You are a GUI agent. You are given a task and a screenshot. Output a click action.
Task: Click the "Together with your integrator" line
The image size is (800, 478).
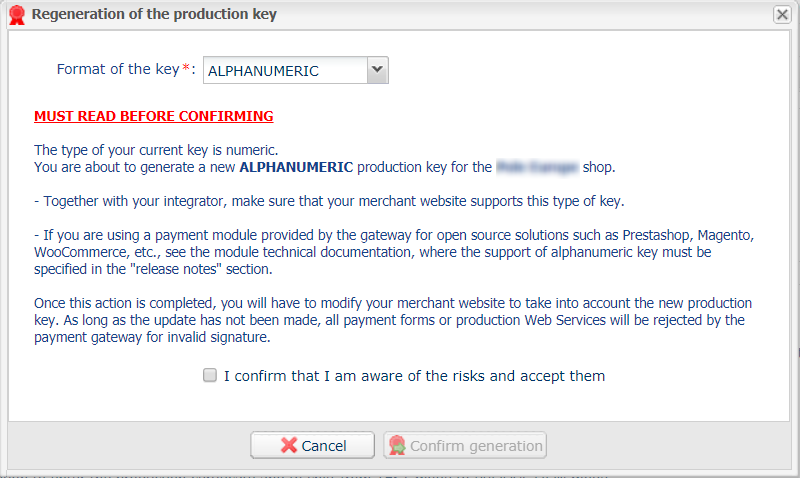pyautogui.click(x=329, y=201)
